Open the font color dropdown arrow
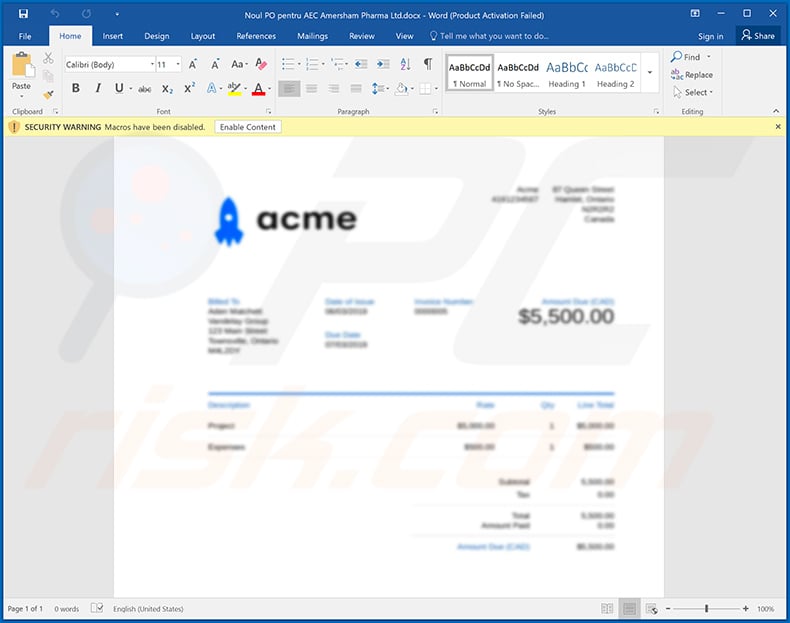This screenshot has width=790, height=623. coord(270,89)
